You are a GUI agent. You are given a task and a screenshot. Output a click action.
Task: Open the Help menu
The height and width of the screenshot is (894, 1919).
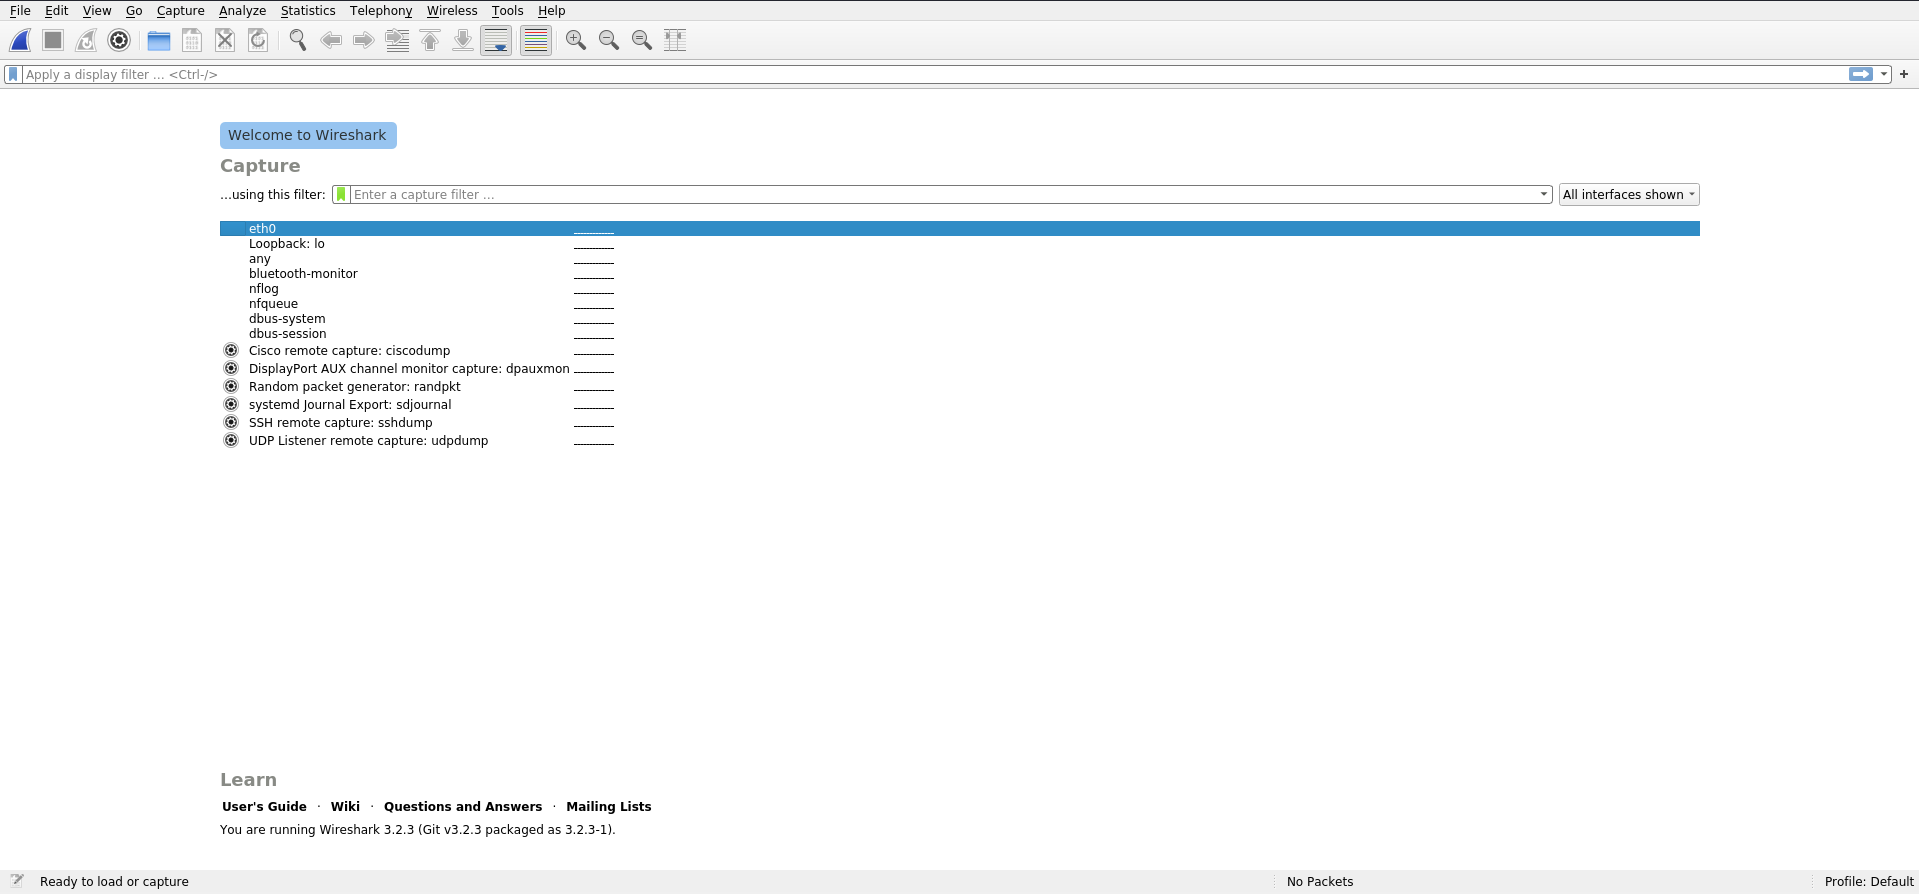pos(552,11)
